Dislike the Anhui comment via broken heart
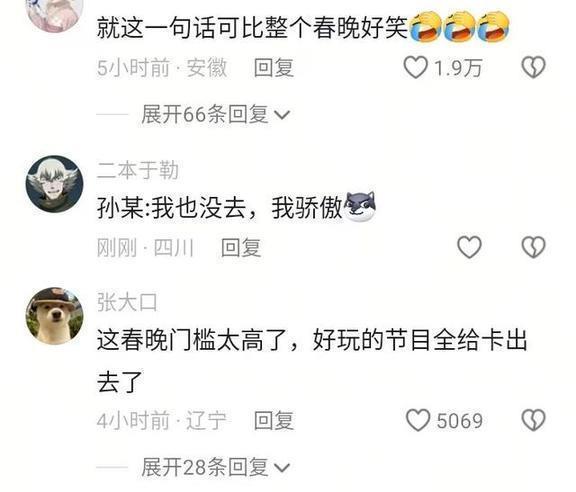576x492 pixels. point(533,67)
